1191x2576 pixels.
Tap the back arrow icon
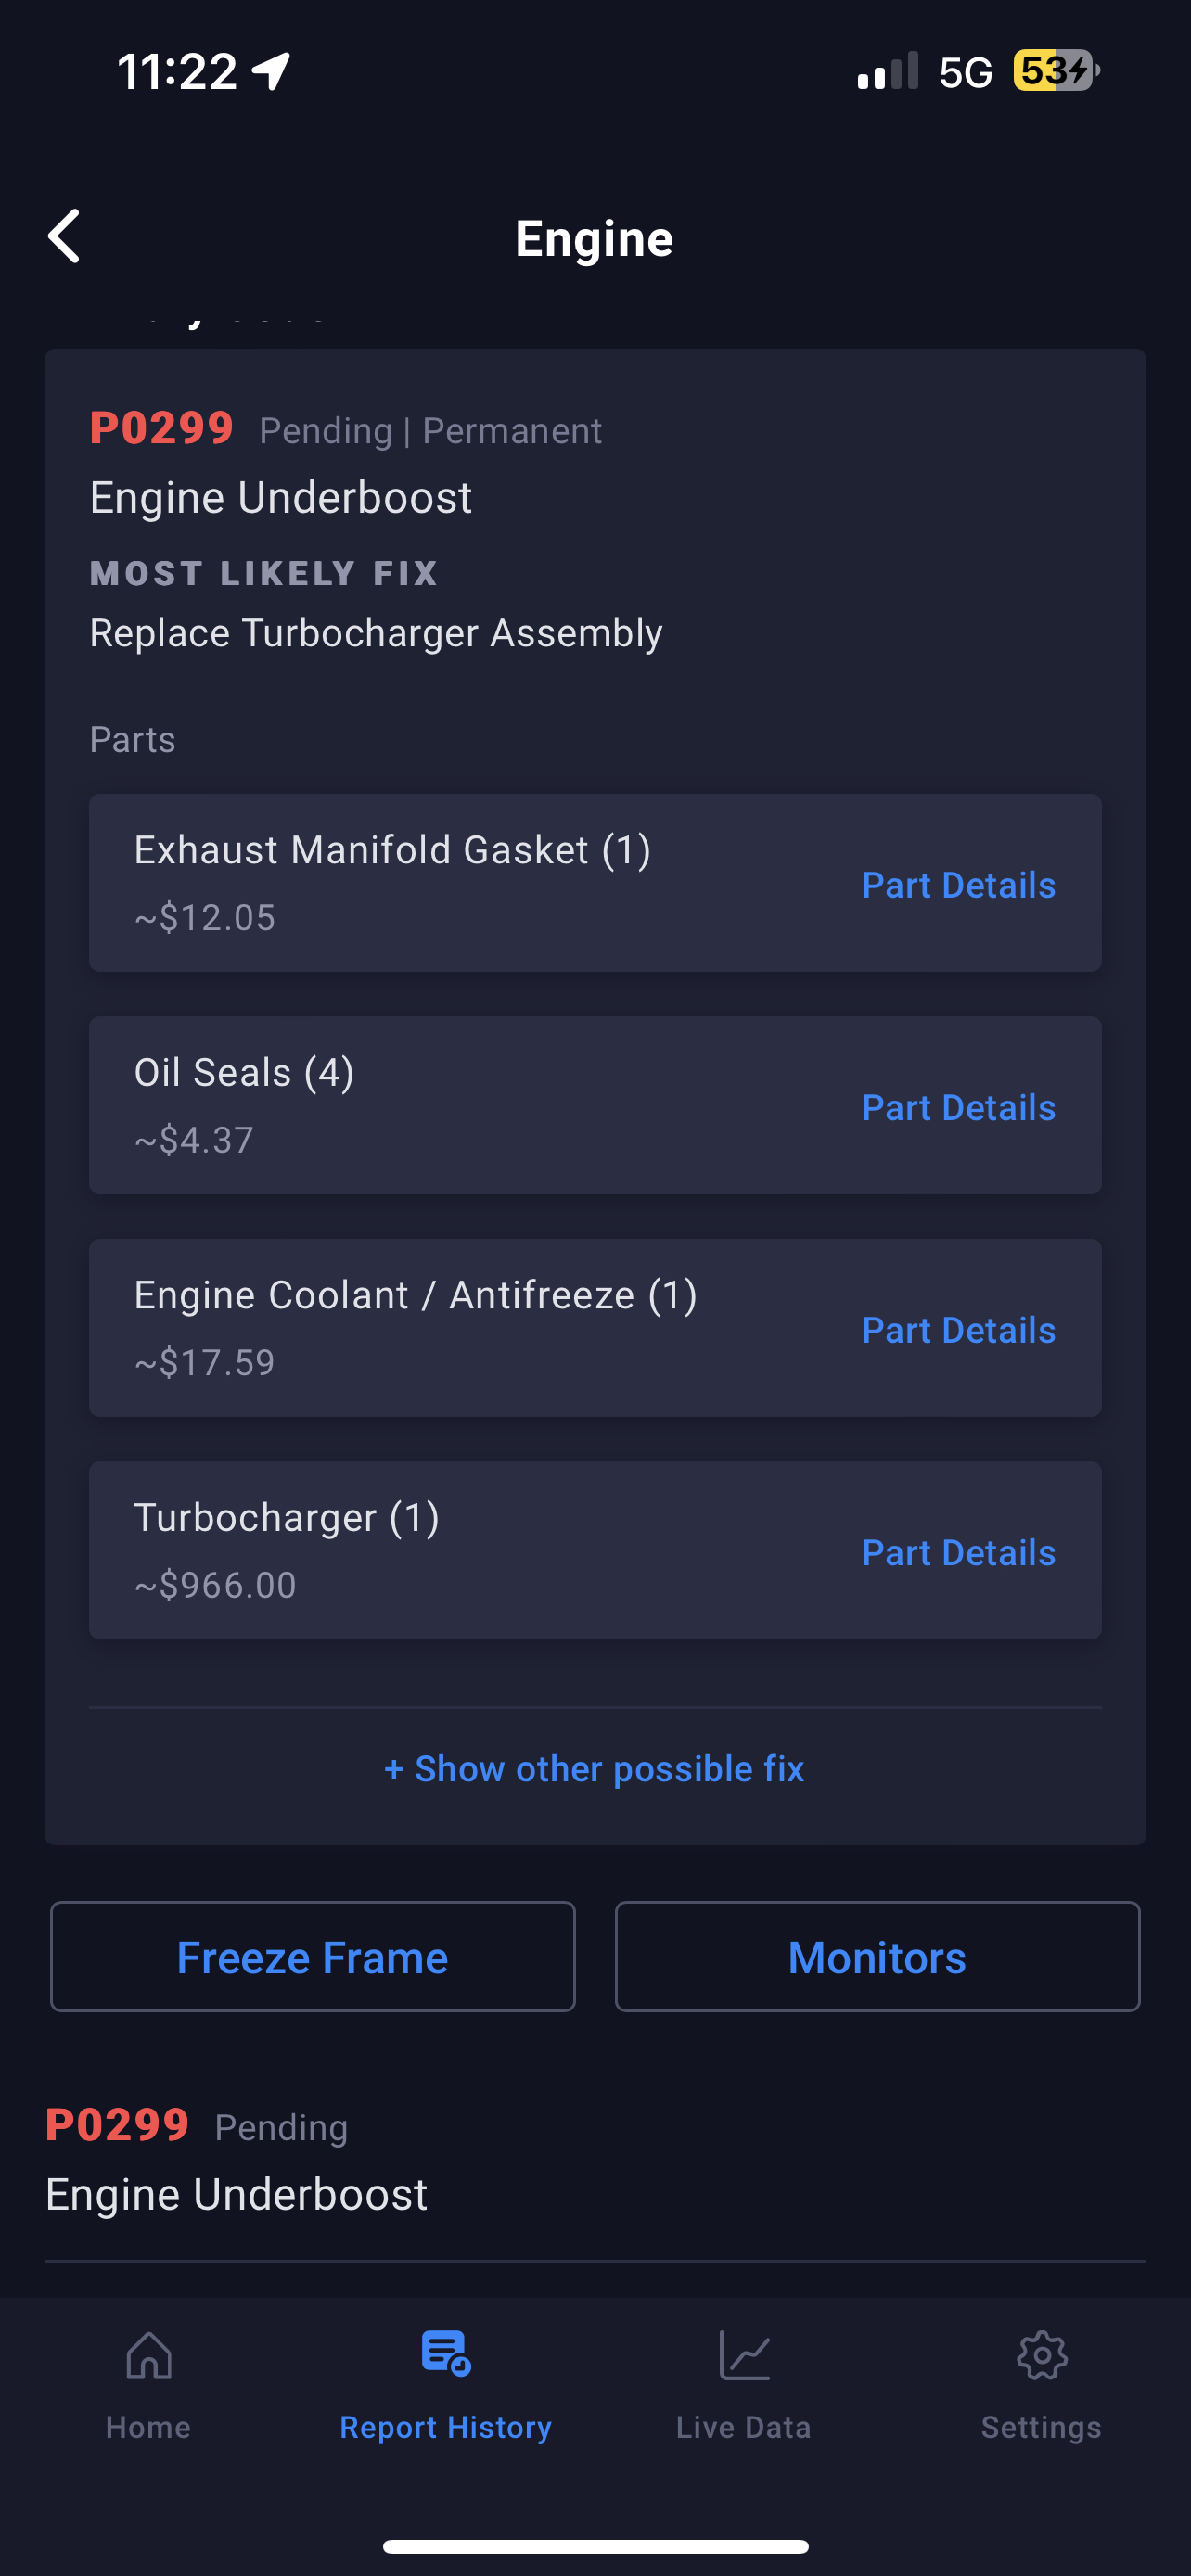click(65, 237)
